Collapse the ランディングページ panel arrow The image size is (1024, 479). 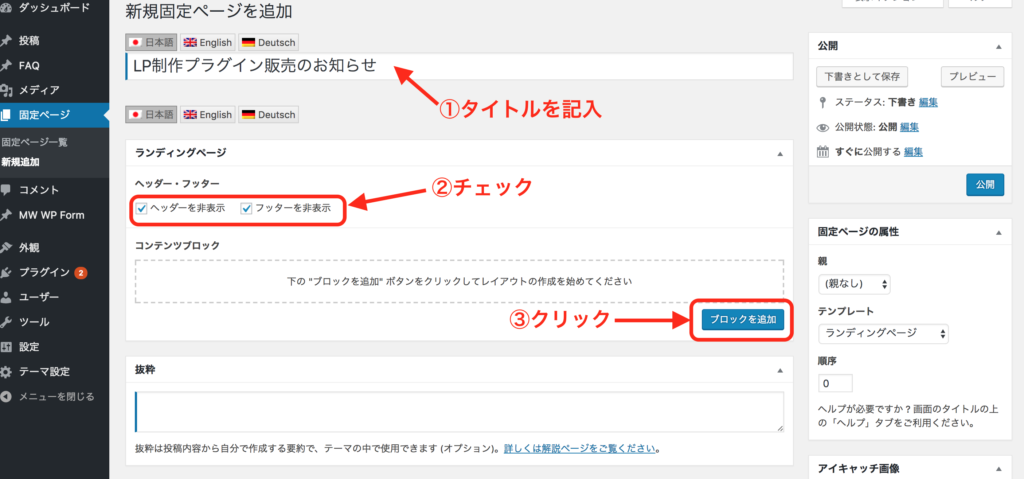778,153
